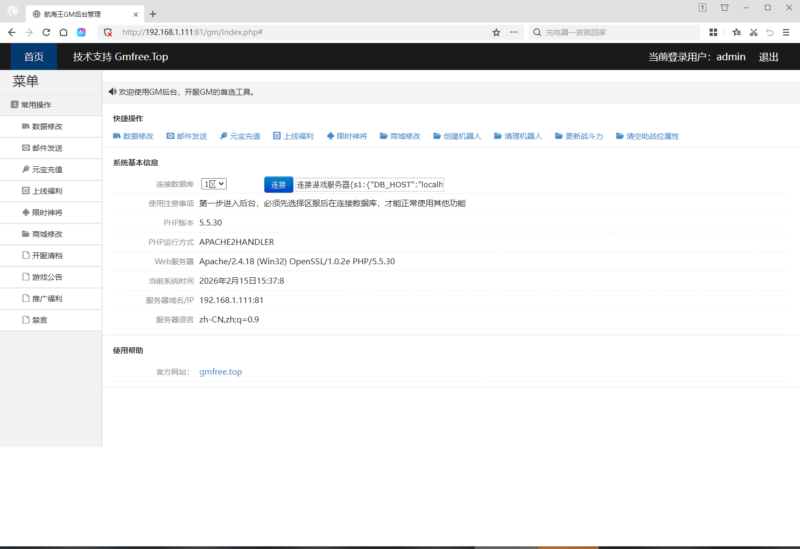
Task: Click the PHP version value 5.5.30
Action: (x=211, y=222)
